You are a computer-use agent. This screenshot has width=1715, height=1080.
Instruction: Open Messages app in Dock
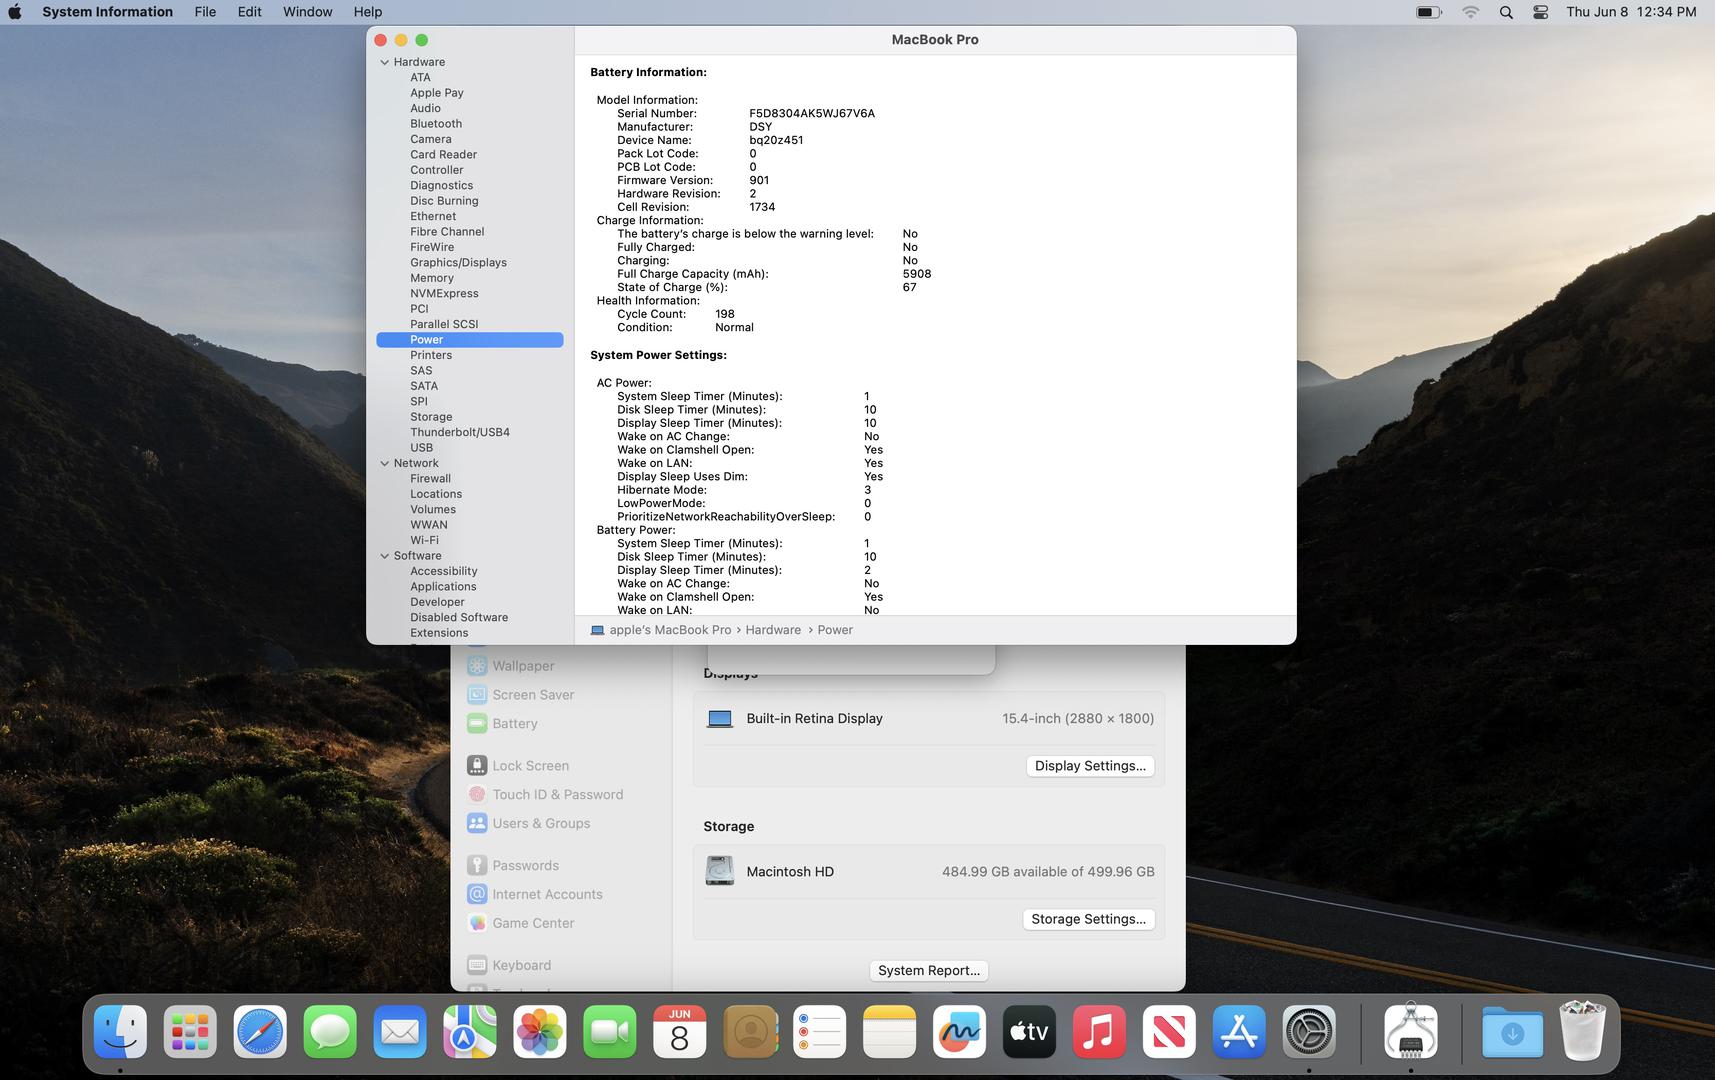pyautogui.click(x=330, y=1032)
